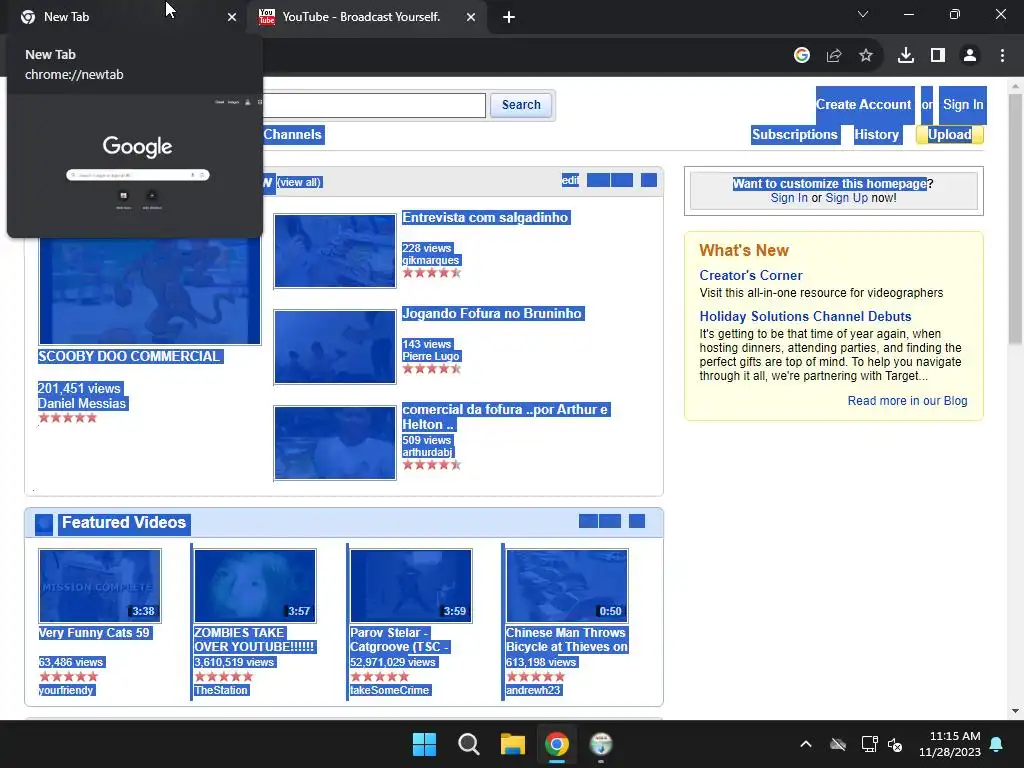
Task: Click the (view all) link
Action: tap(299, 182)
